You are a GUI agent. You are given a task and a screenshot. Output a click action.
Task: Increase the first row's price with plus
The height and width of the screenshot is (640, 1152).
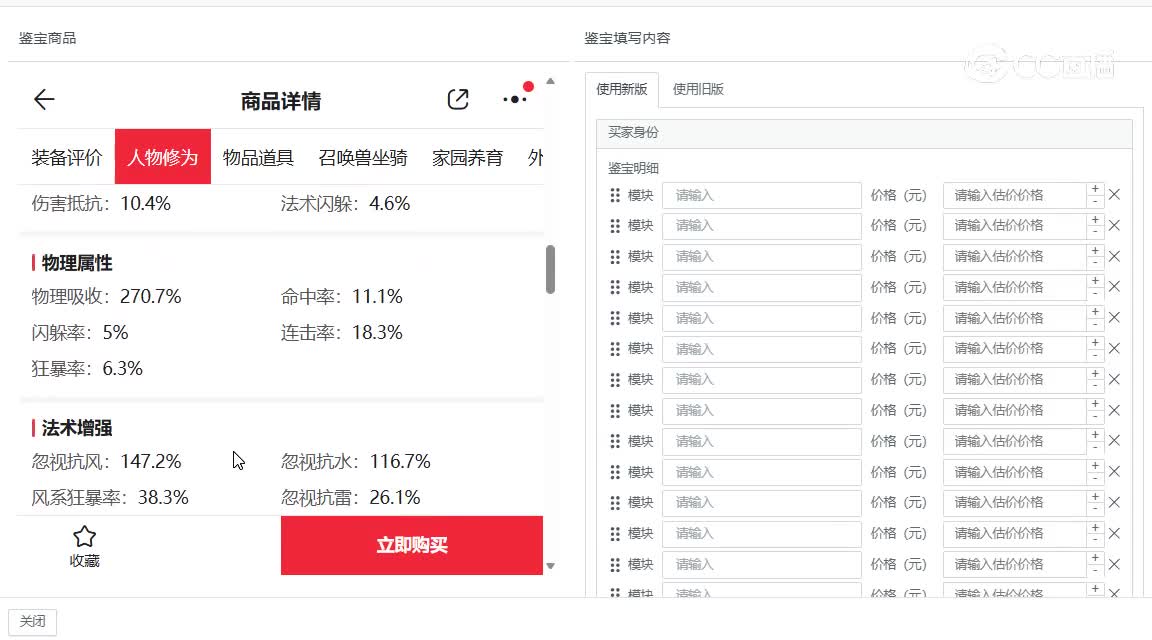(1096, 188)
